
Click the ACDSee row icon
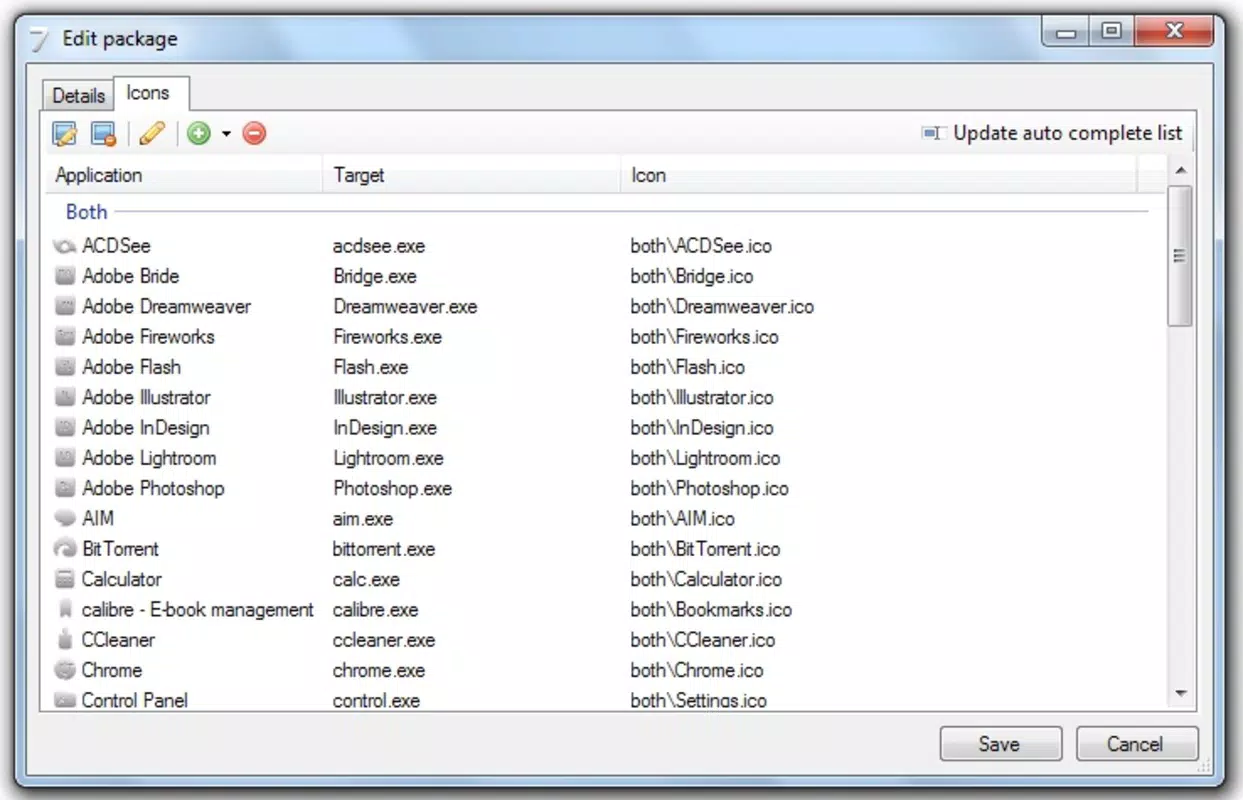click(65, 246)
